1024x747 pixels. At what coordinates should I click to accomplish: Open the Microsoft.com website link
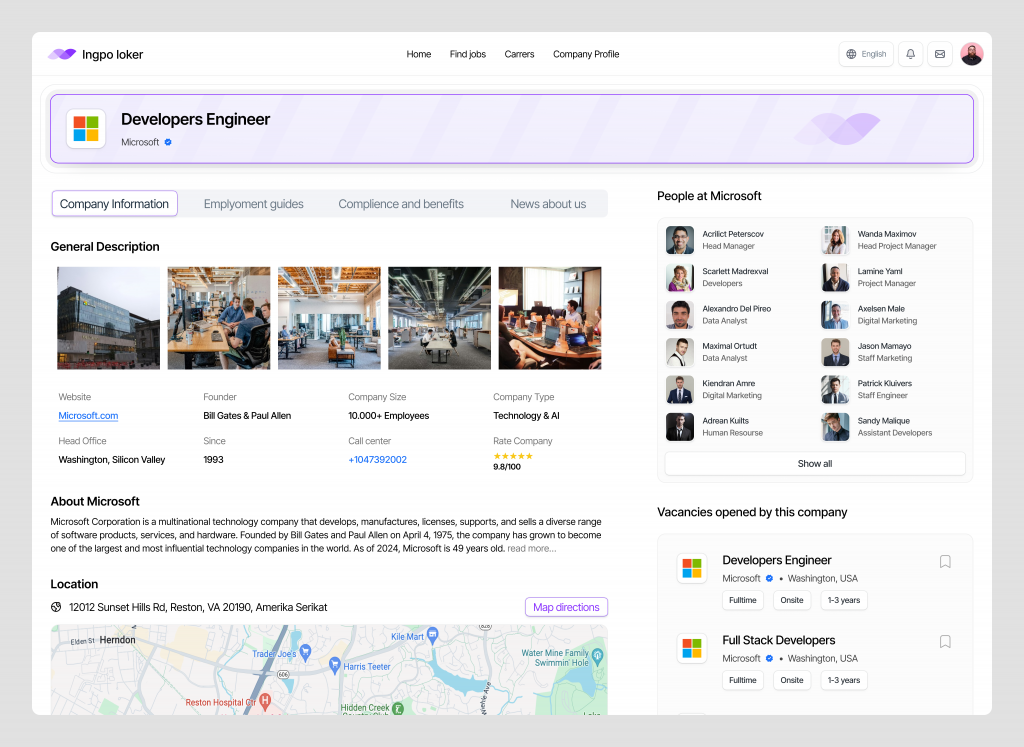tap(88, 416)
